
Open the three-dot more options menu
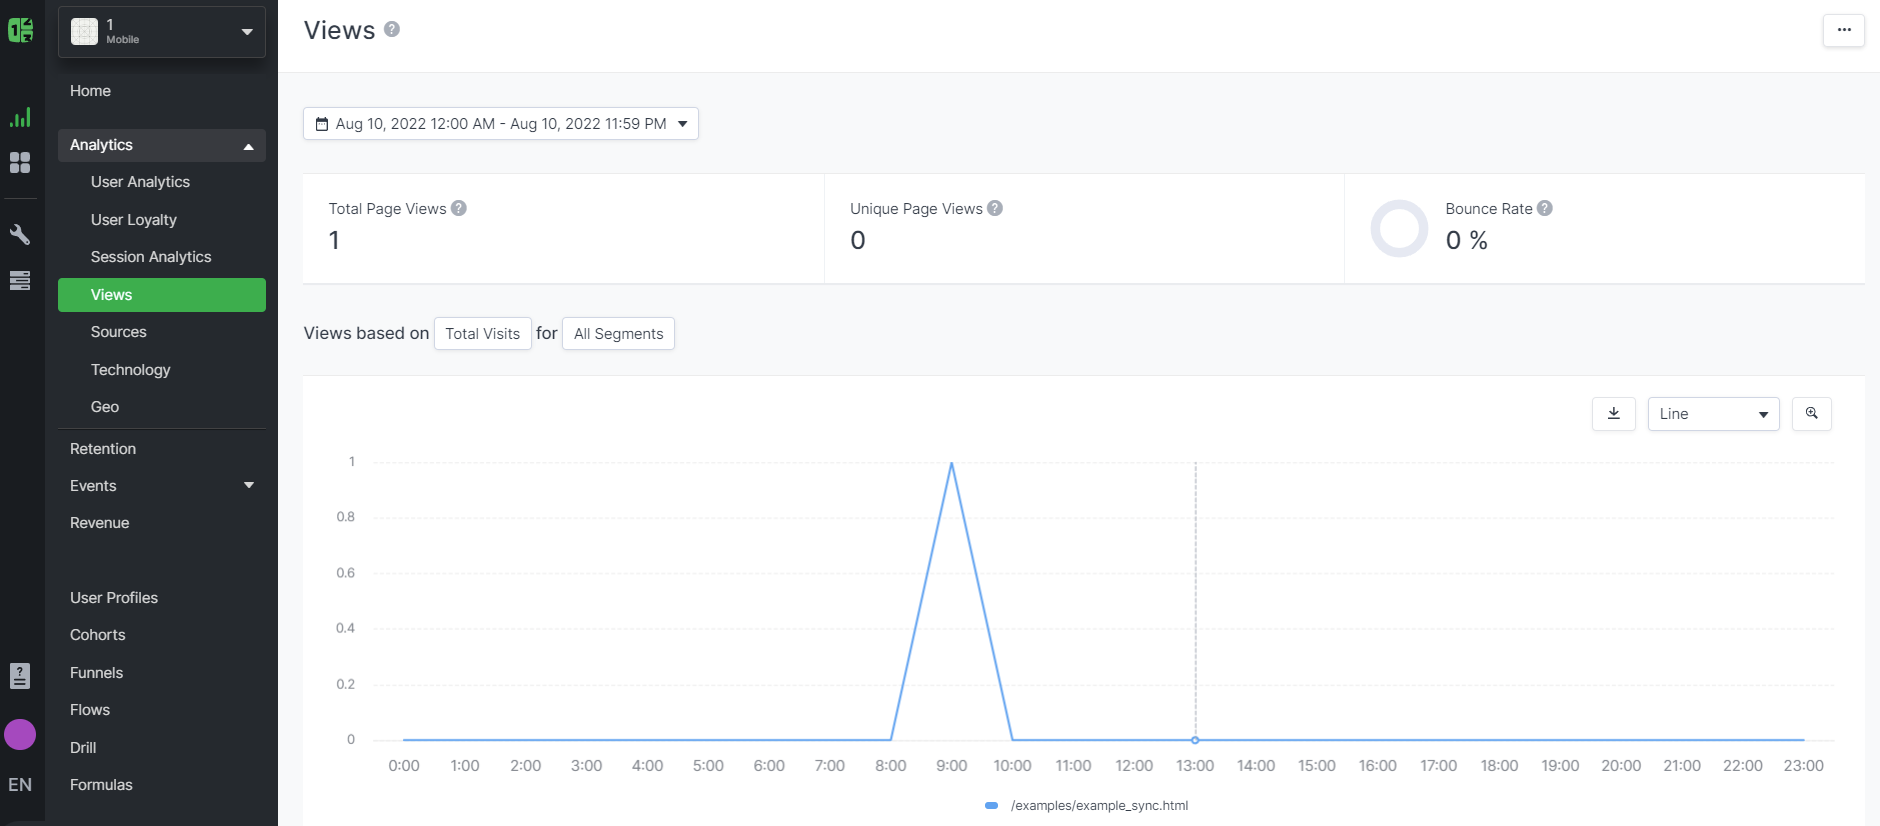pos(1843,30)
